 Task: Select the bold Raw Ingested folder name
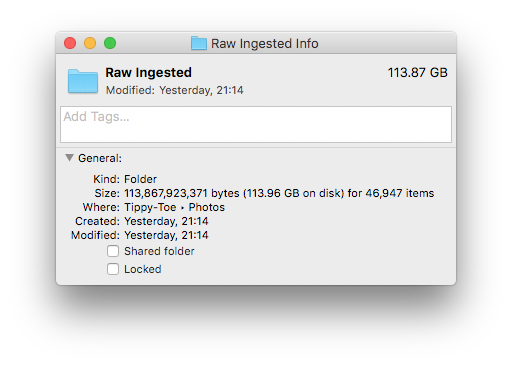point(149,73)
